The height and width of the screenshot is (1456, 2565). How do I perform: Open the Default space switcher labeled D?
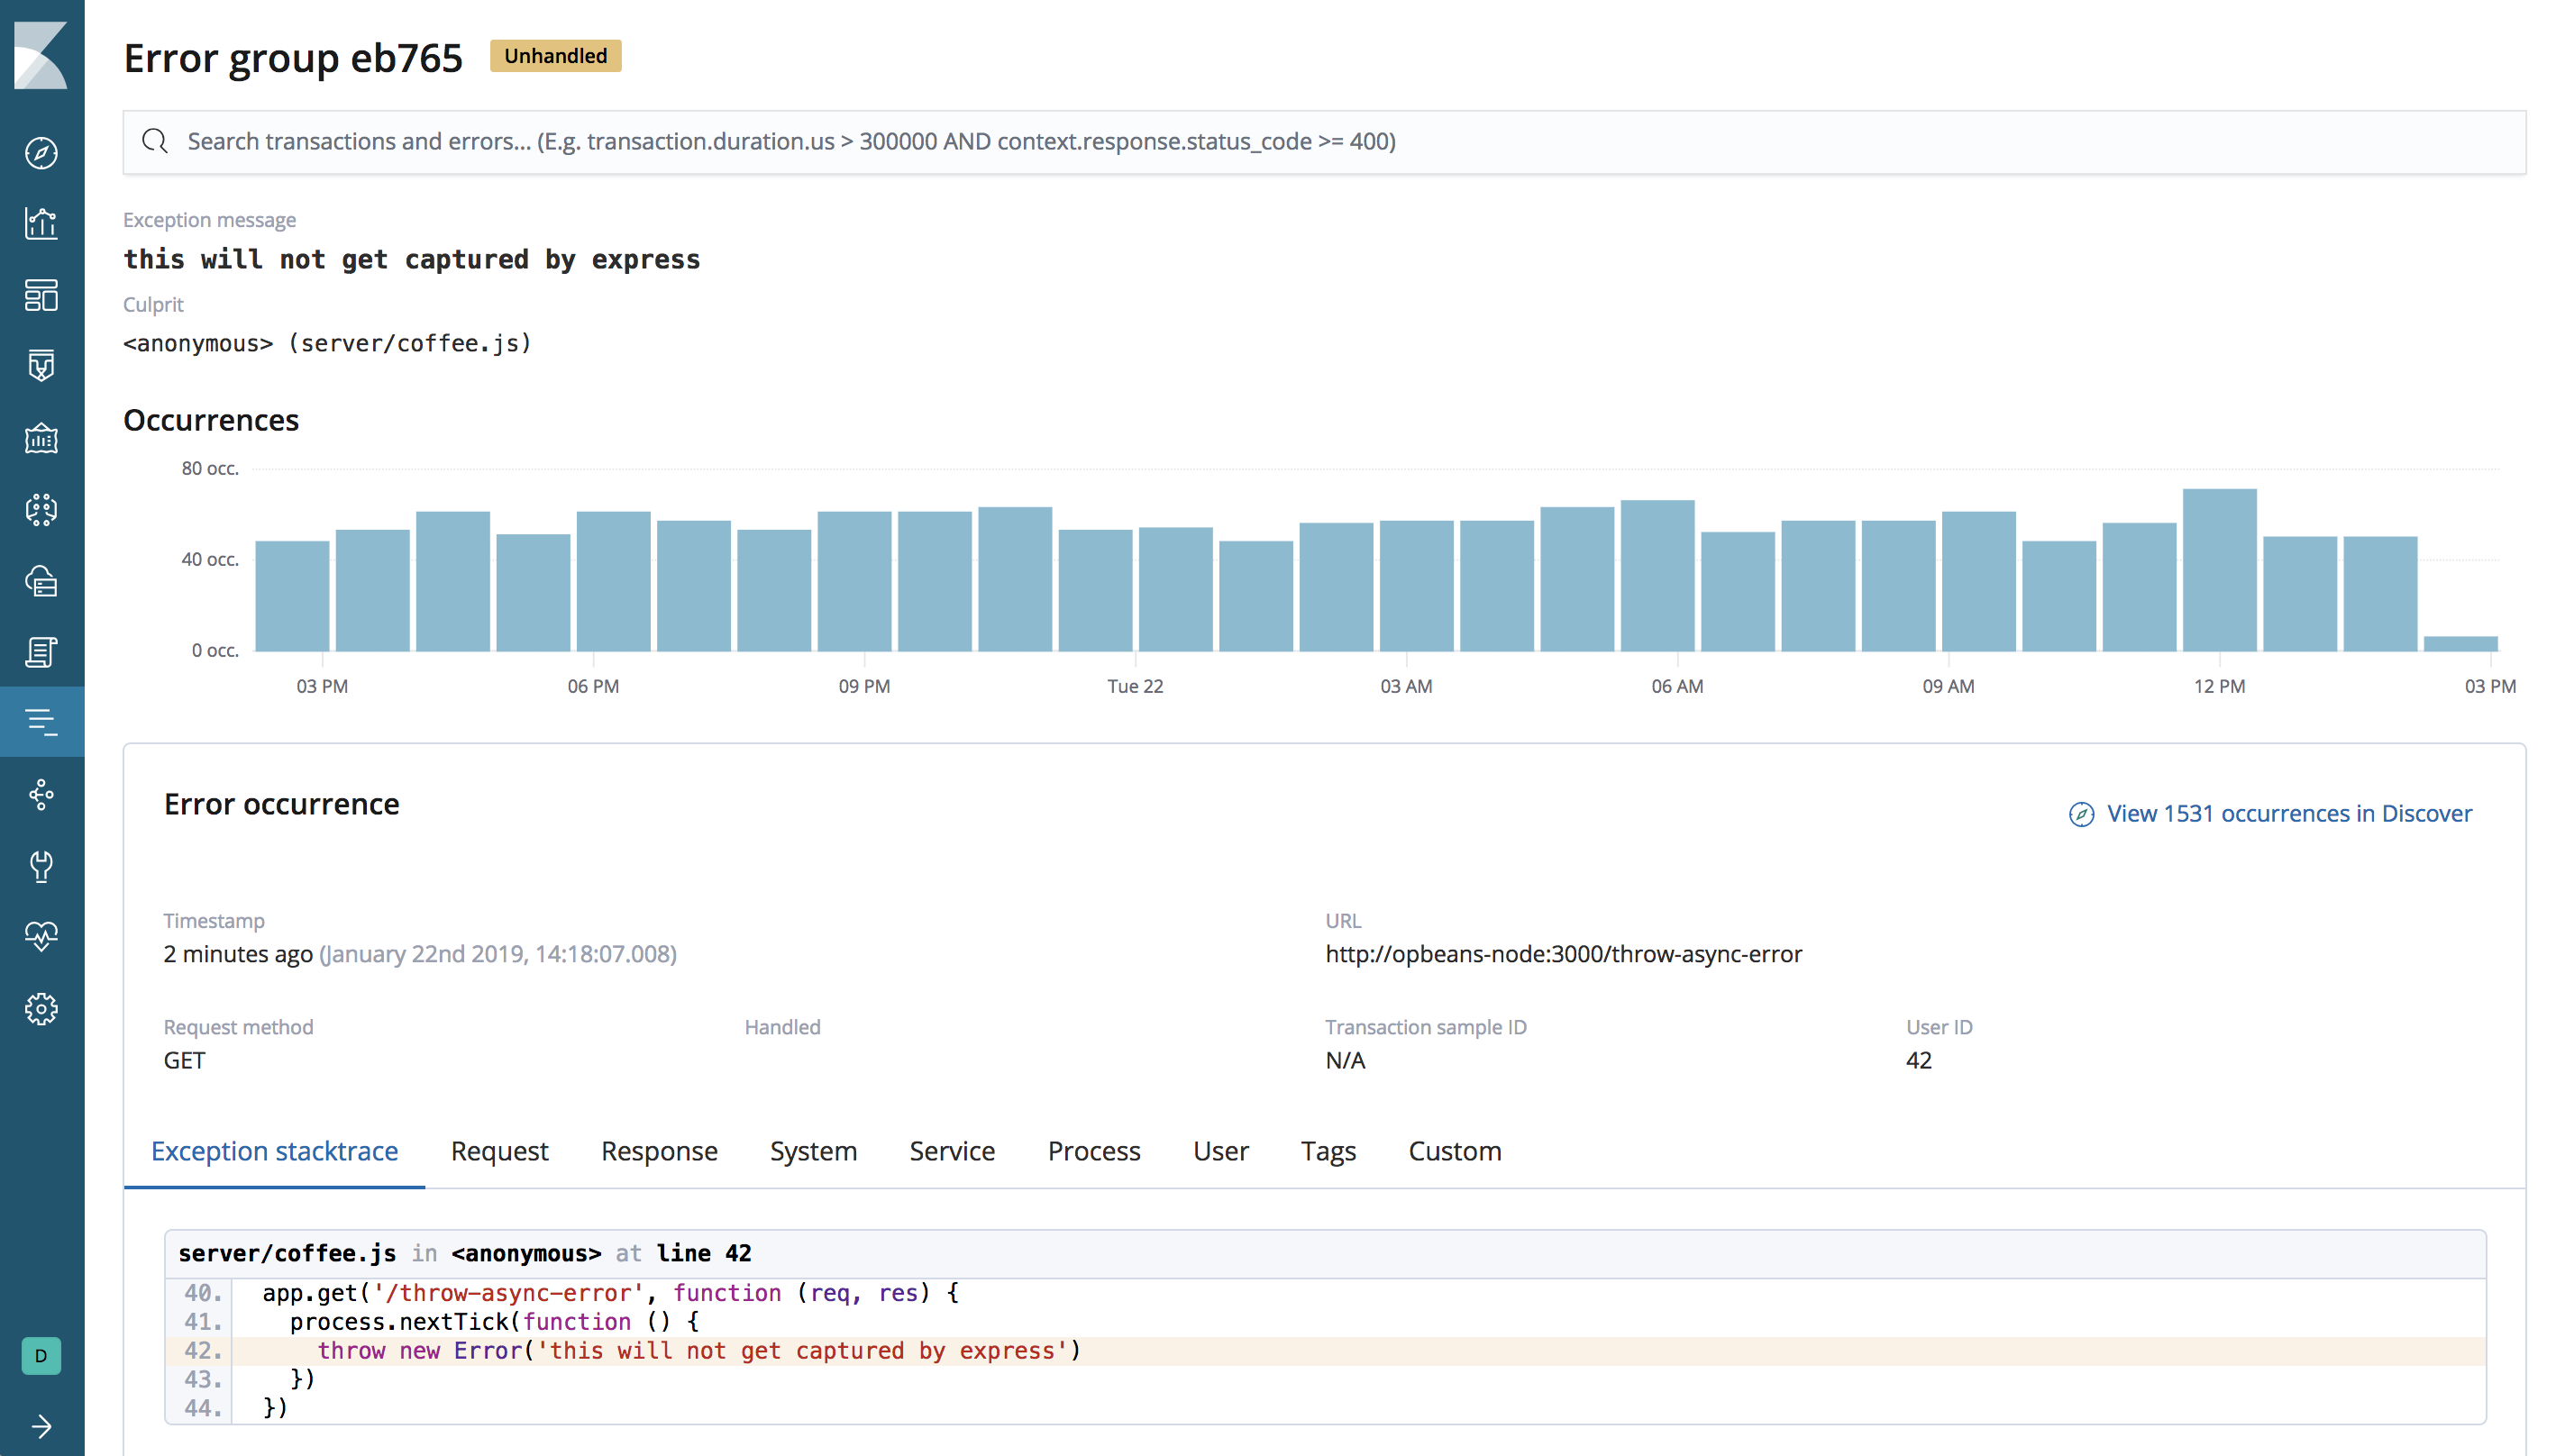pyautogui.click(x=41, y=1356)
